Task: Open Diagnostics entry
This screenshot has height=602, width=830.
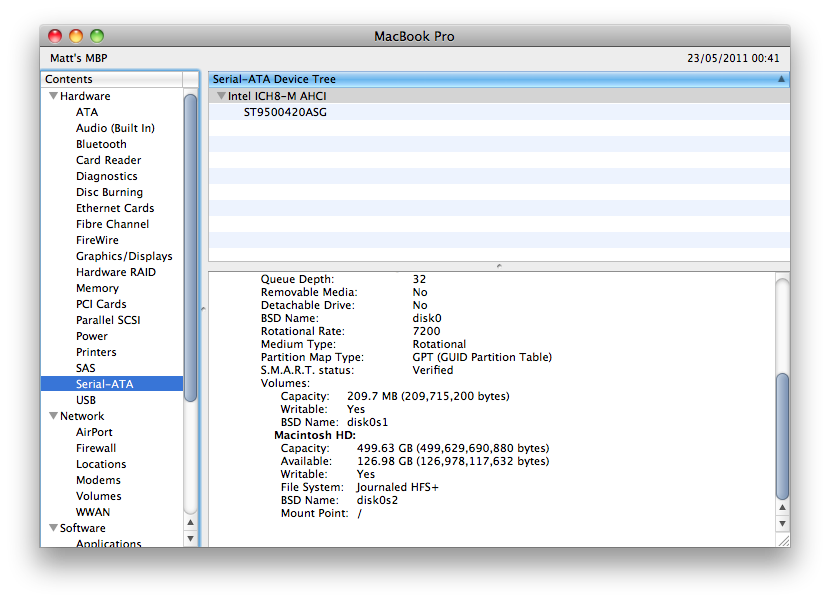Action: tap(106, 176)
